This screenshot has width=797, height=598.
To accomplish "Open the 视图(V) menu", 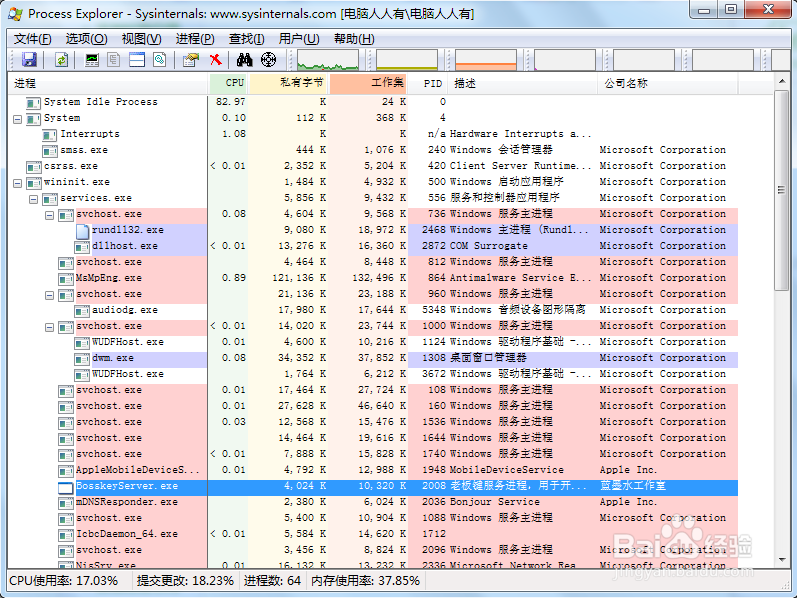I will click(141, 39).
